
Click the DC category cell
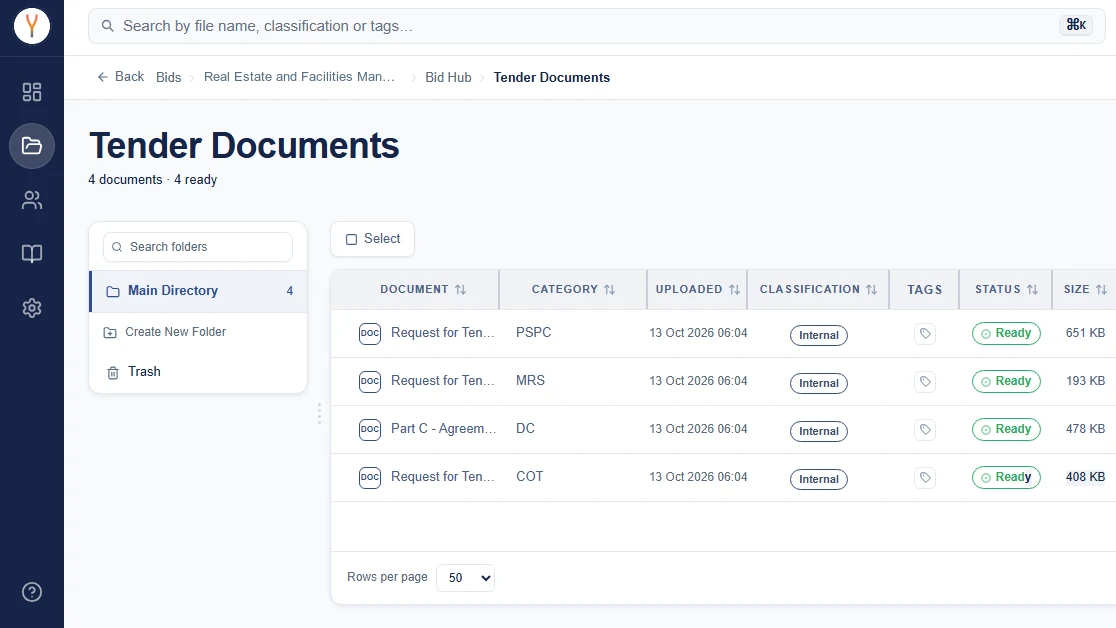tap(525, 429)
